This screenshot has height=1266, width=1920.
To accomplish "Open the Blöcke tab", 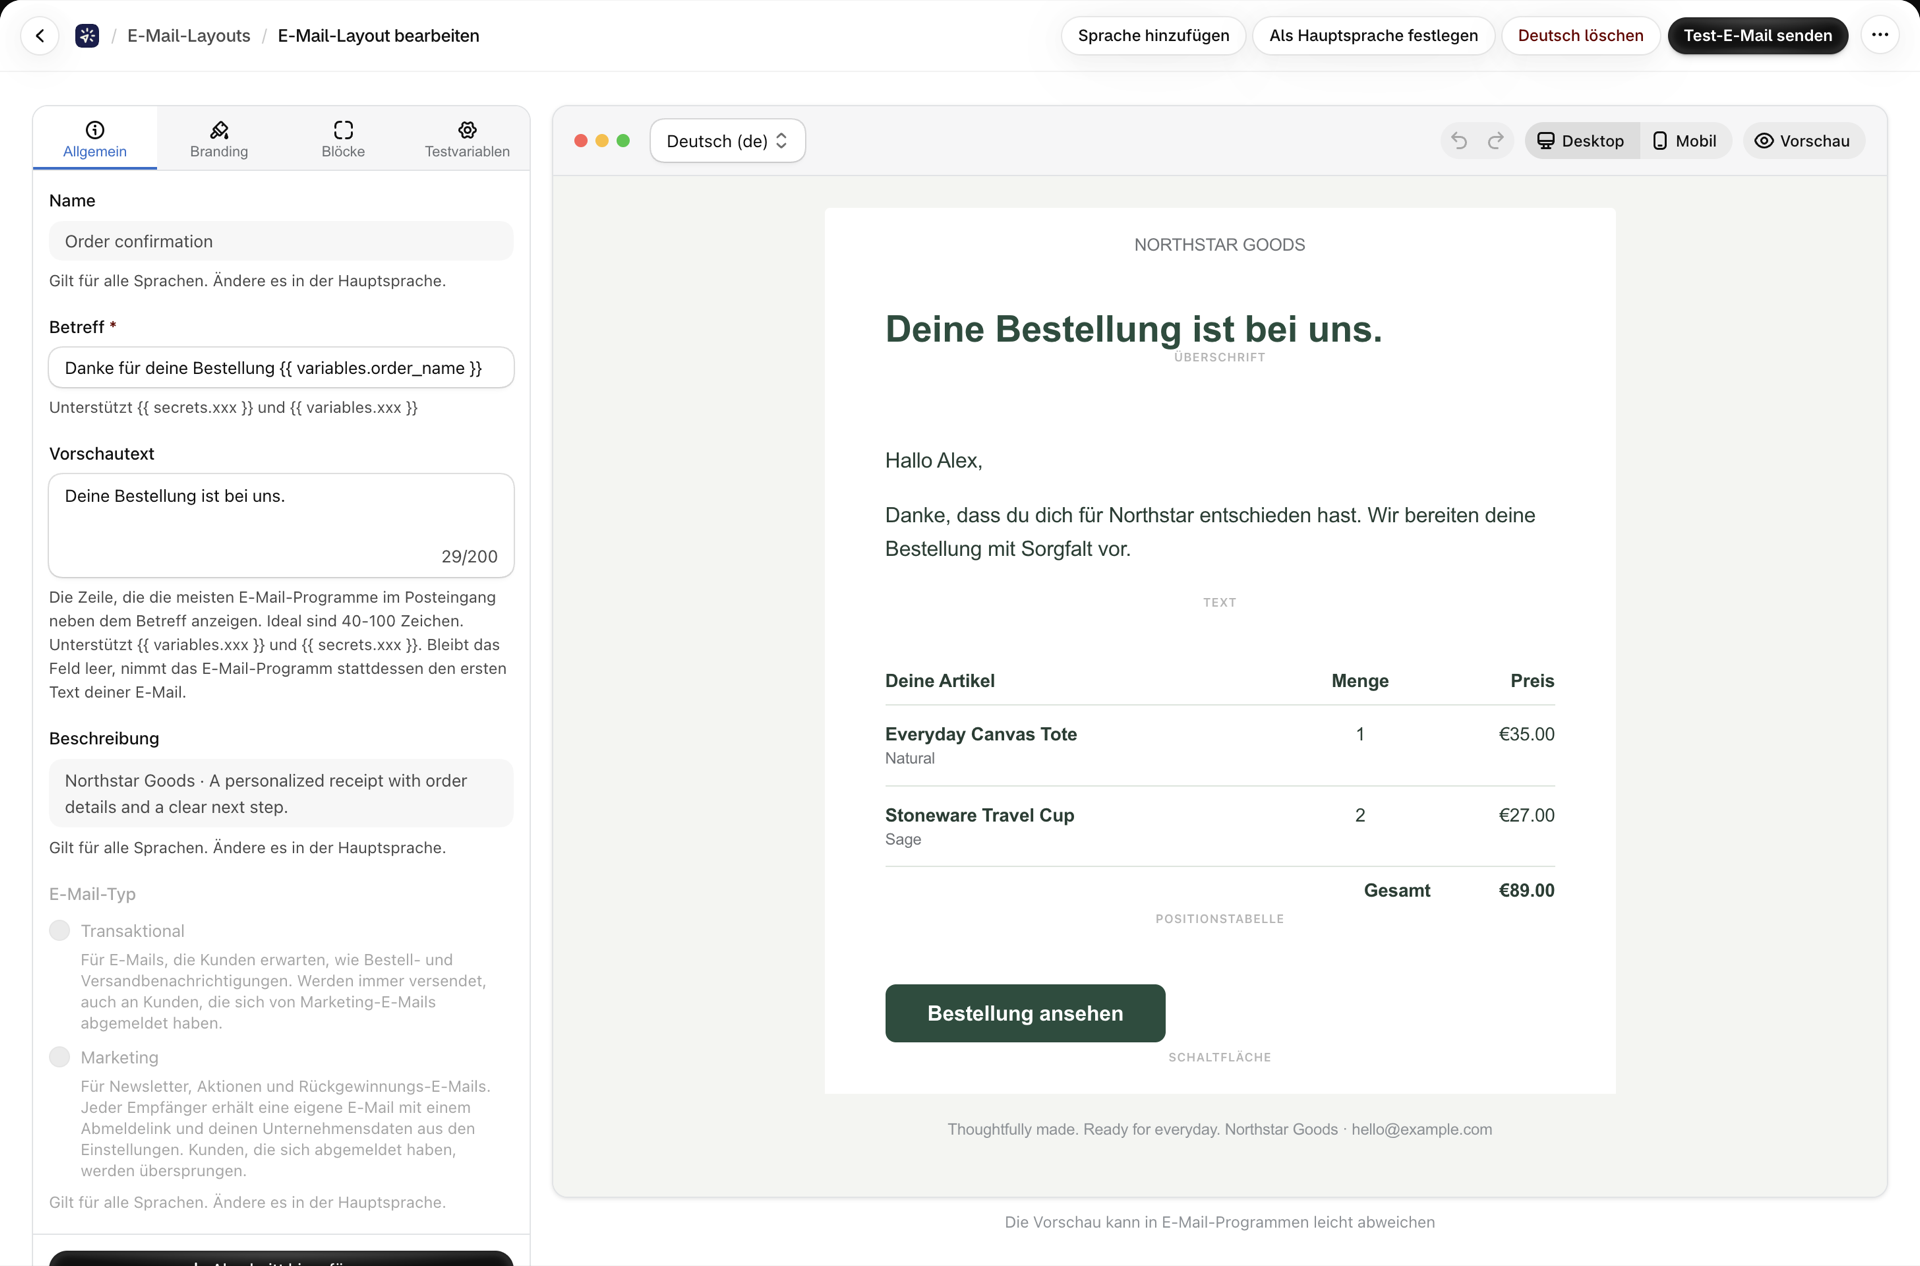I will (343, 139).
